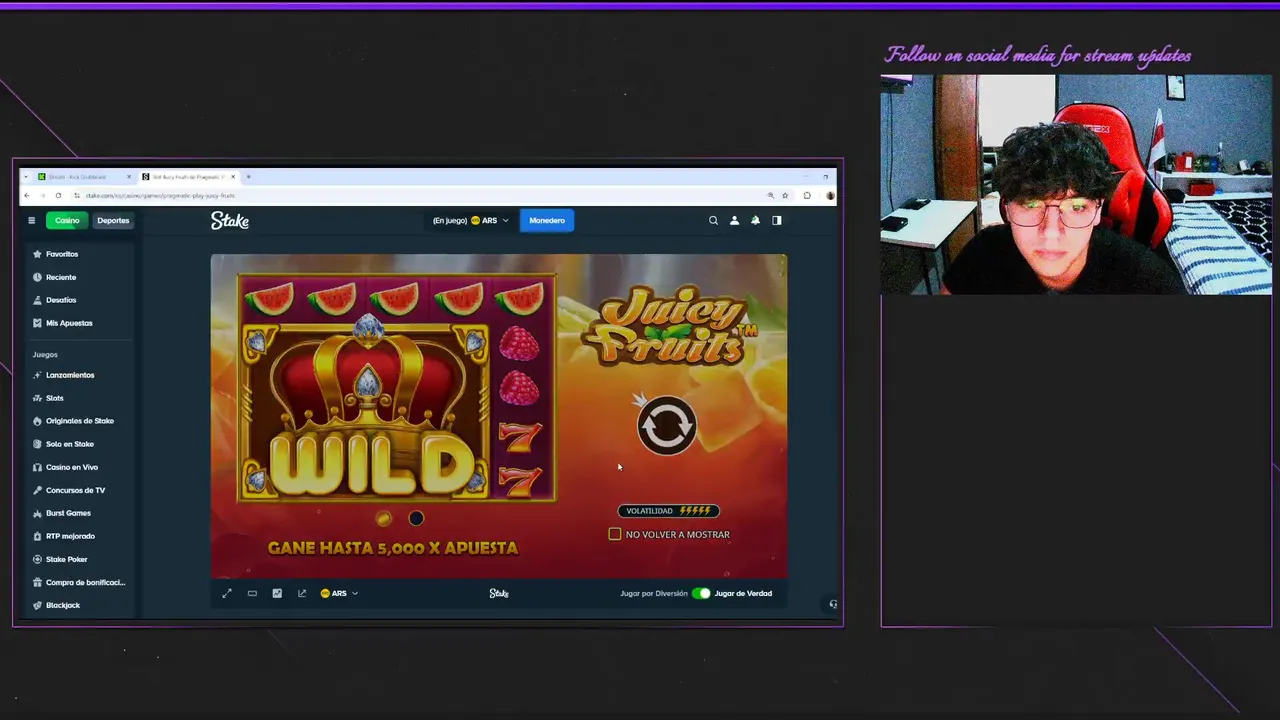Click the browser address bar URL

160,196
